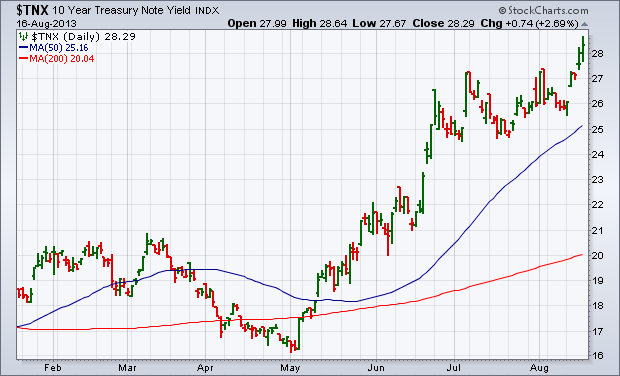Click the MA(200) 20.04 legend text
620x376 pixels.
click(62, 59)
